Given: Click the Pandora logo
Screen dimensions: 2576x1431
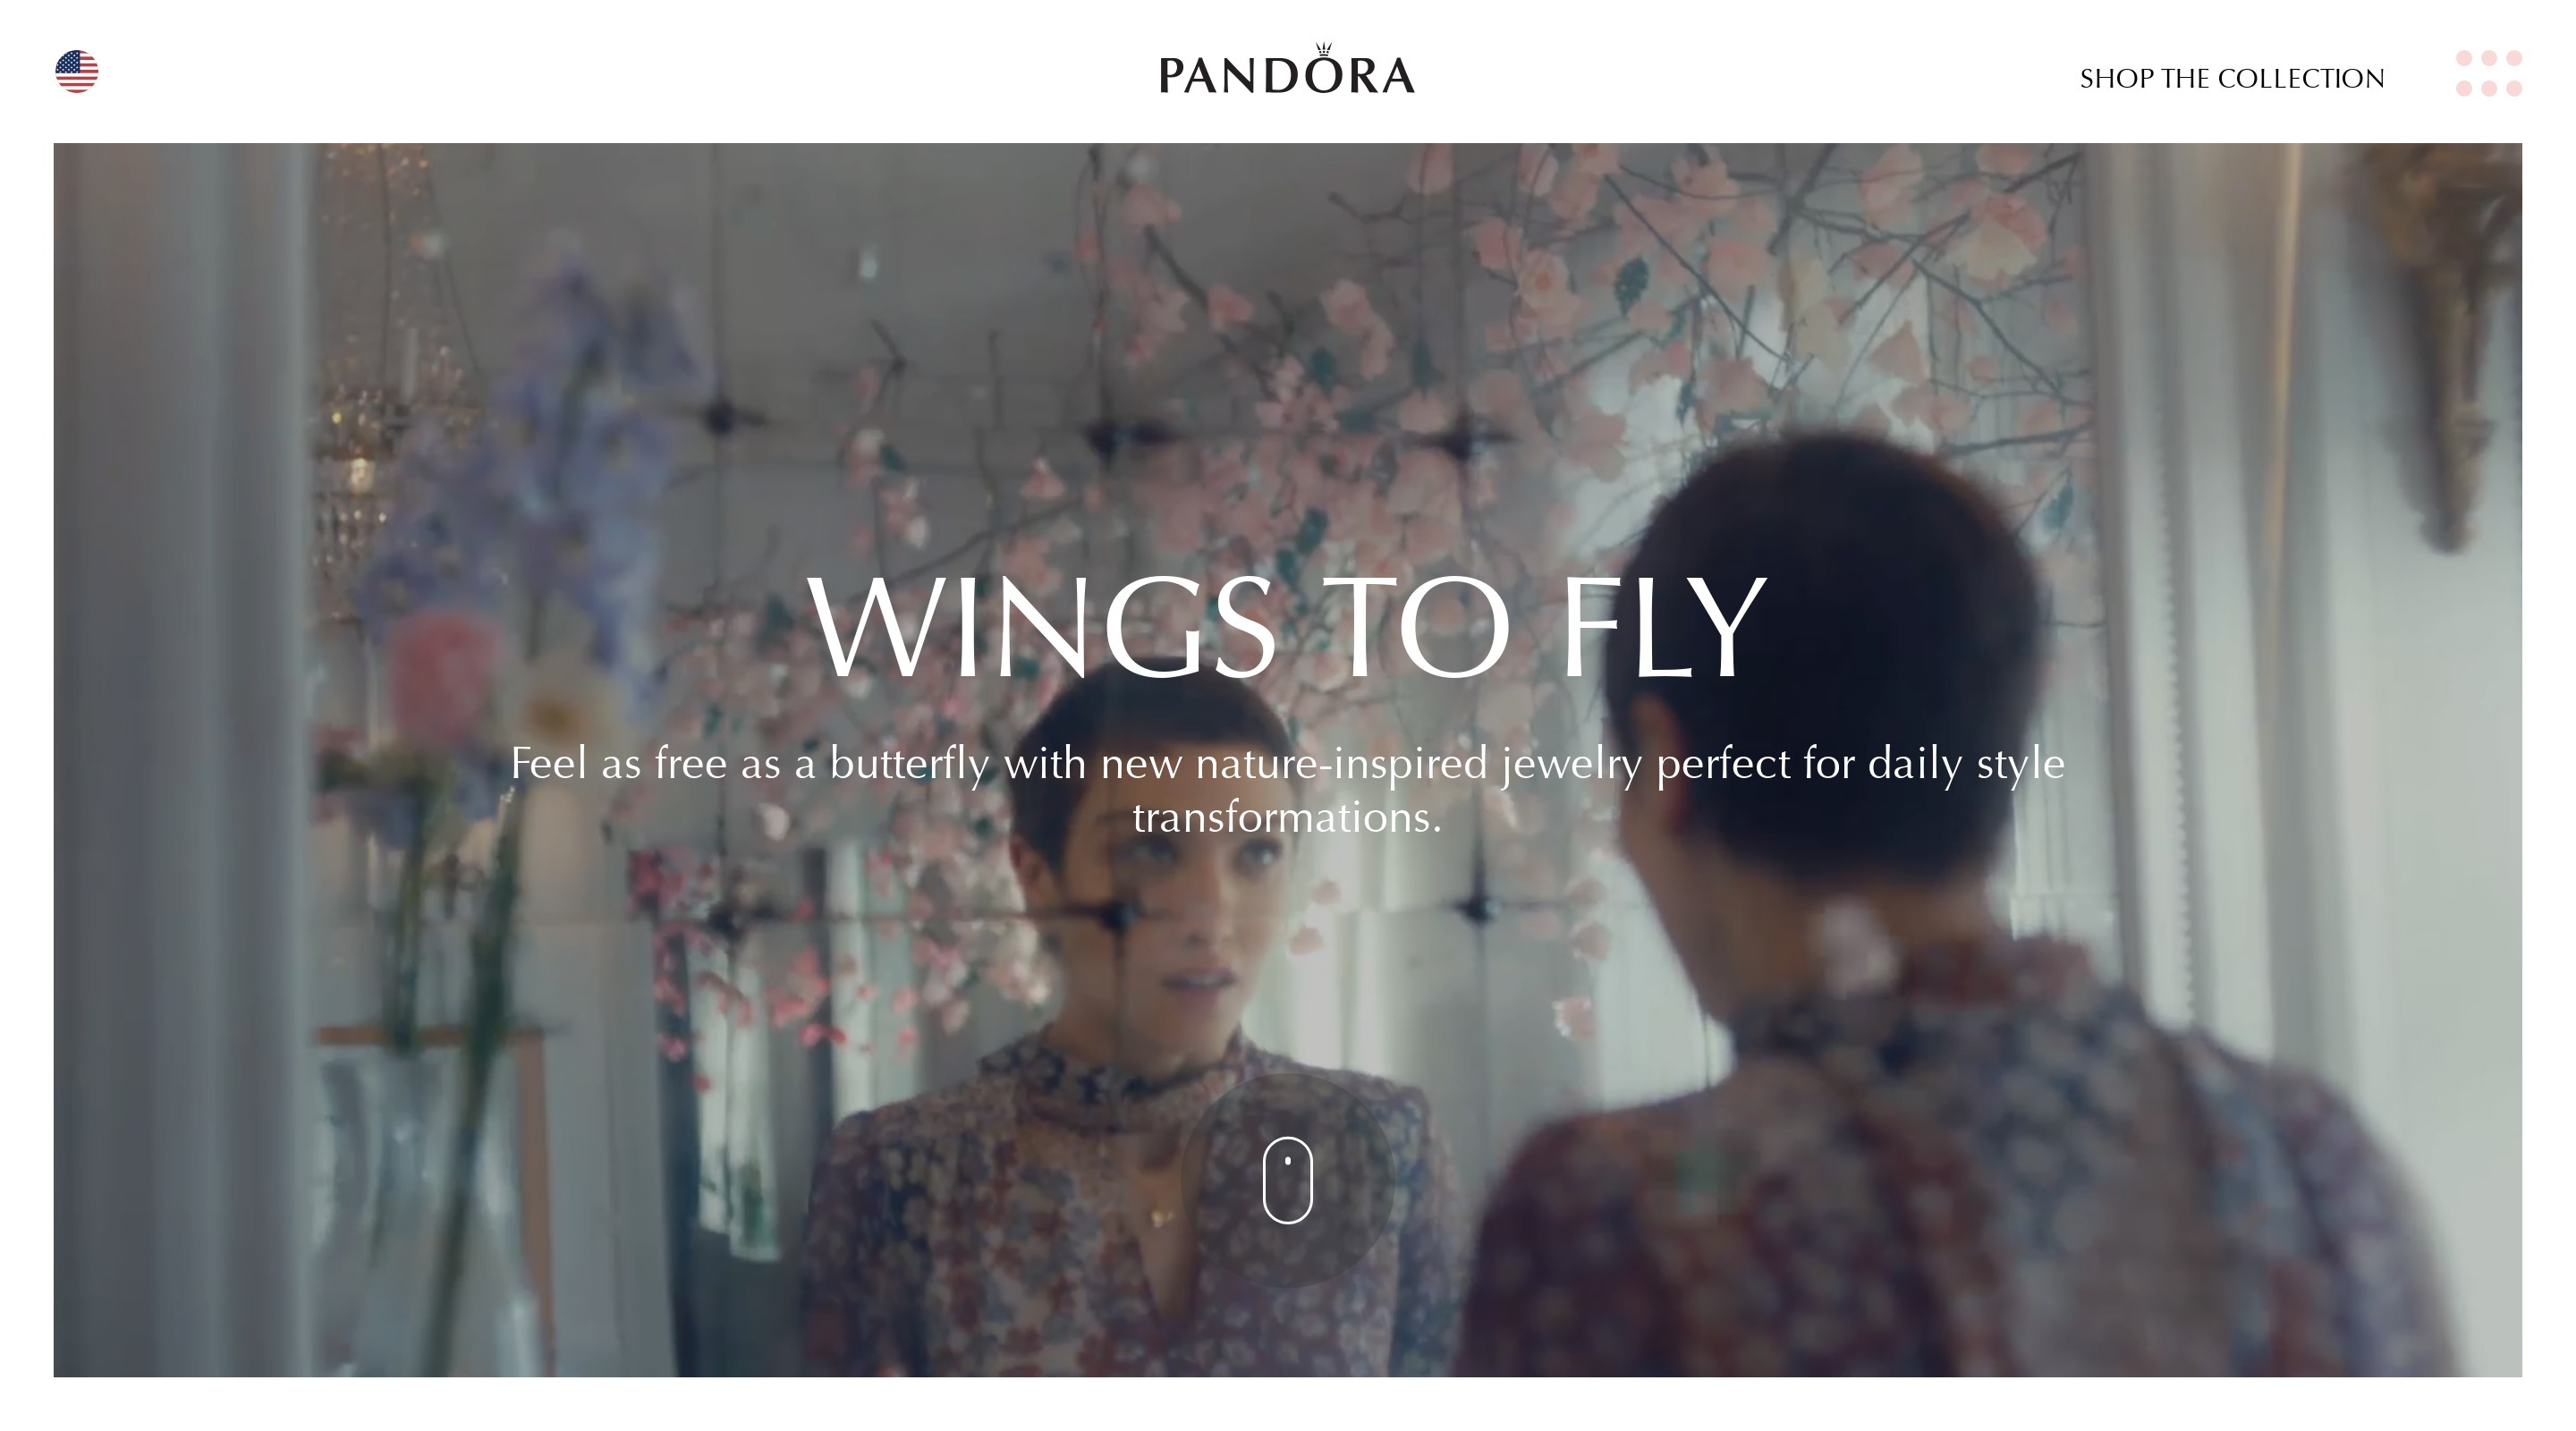Looking at the screenshot, I should pos(1287,69).
